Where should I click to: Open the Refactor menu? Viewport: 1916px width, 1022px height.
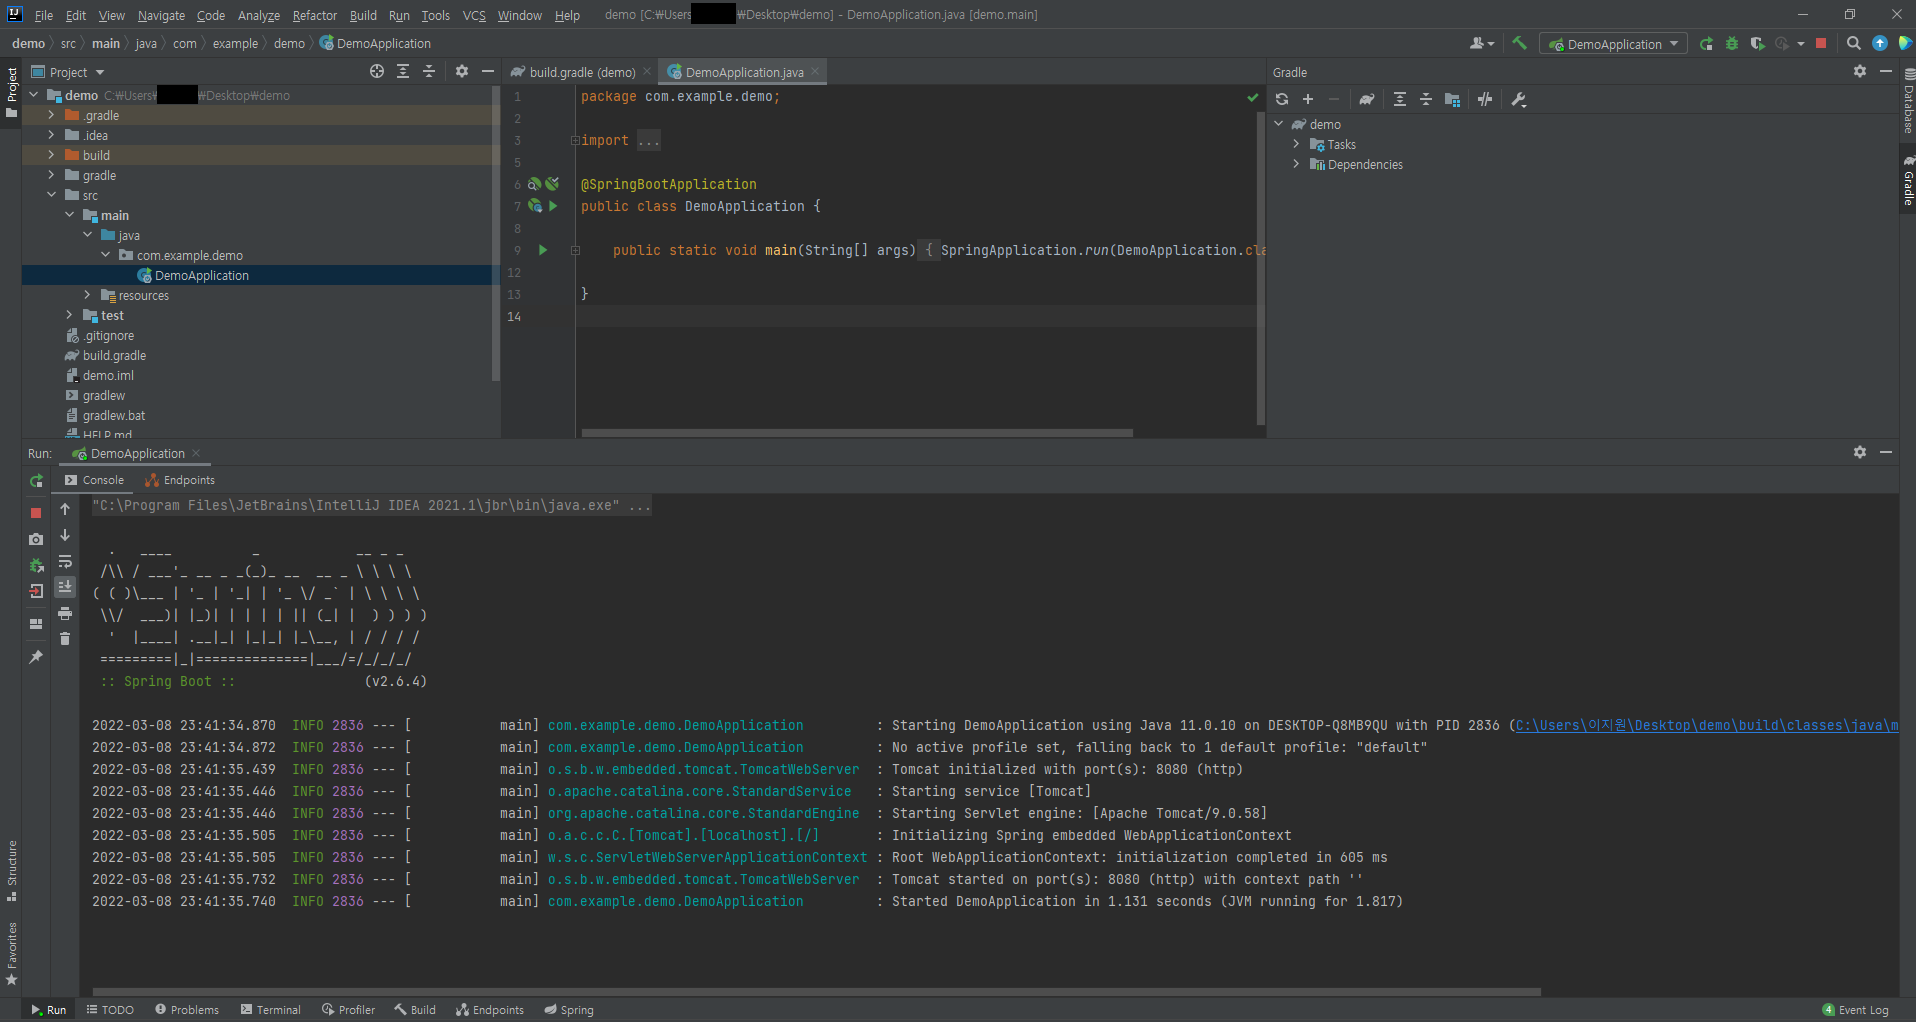click(315, 15)
